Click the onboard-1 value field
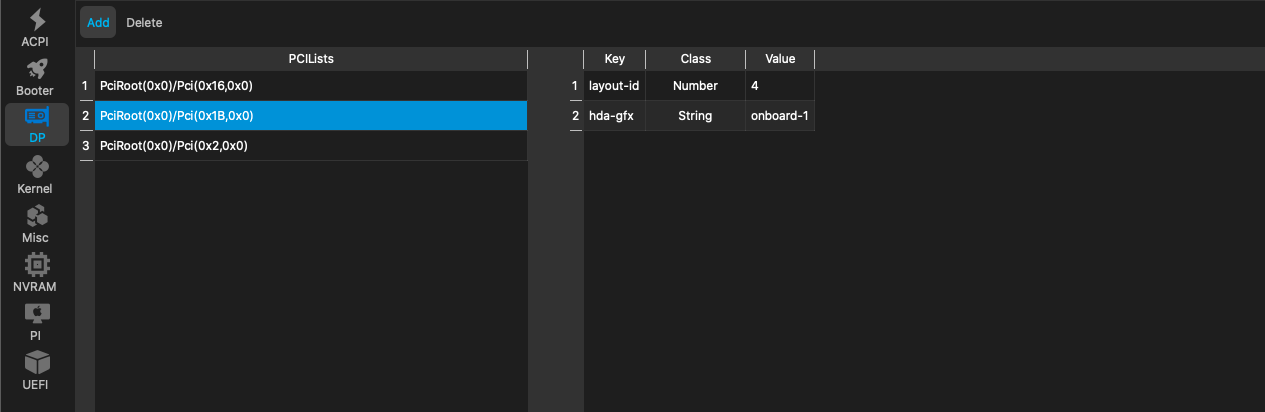Image resolution: width=1265 pixels, height=412 pixels. coord(779,116)
